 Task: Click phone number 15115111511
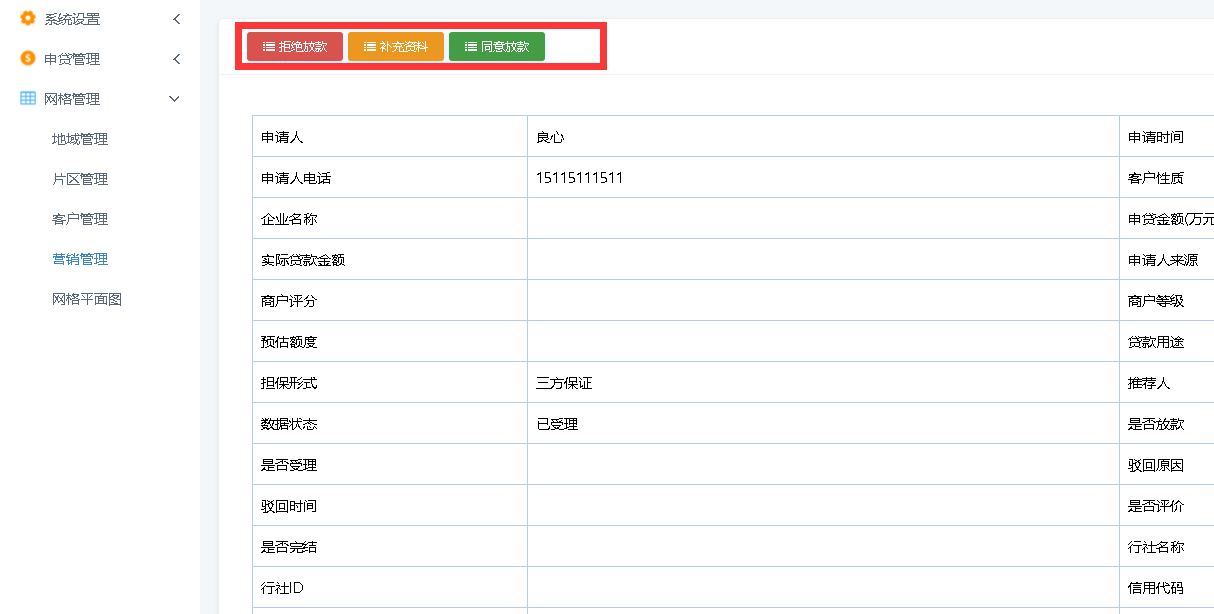click(580, 178)
